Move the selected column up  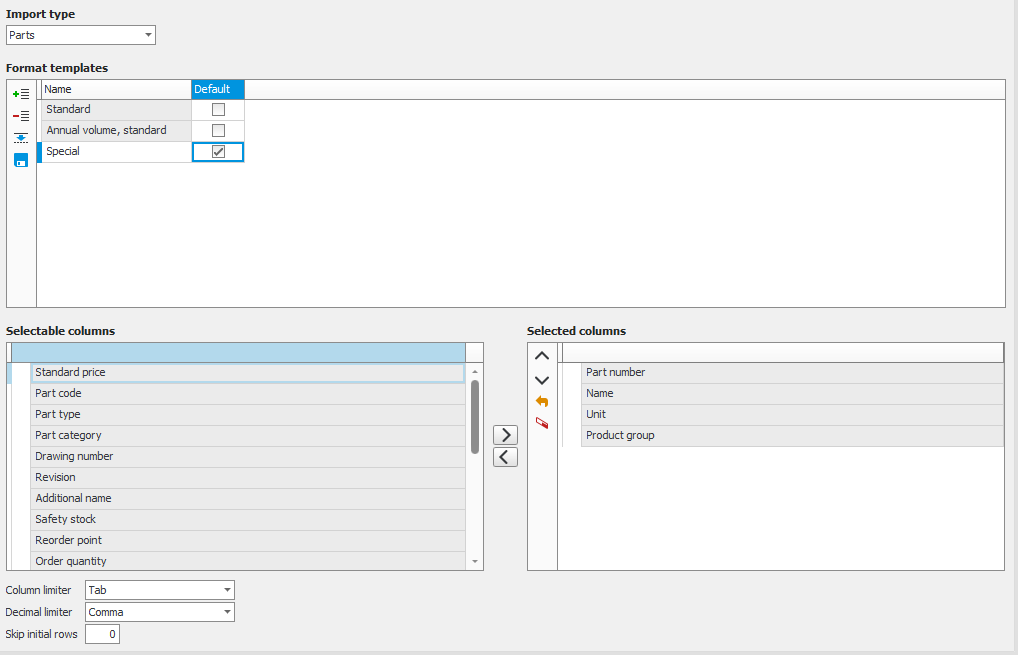point(541,355)
